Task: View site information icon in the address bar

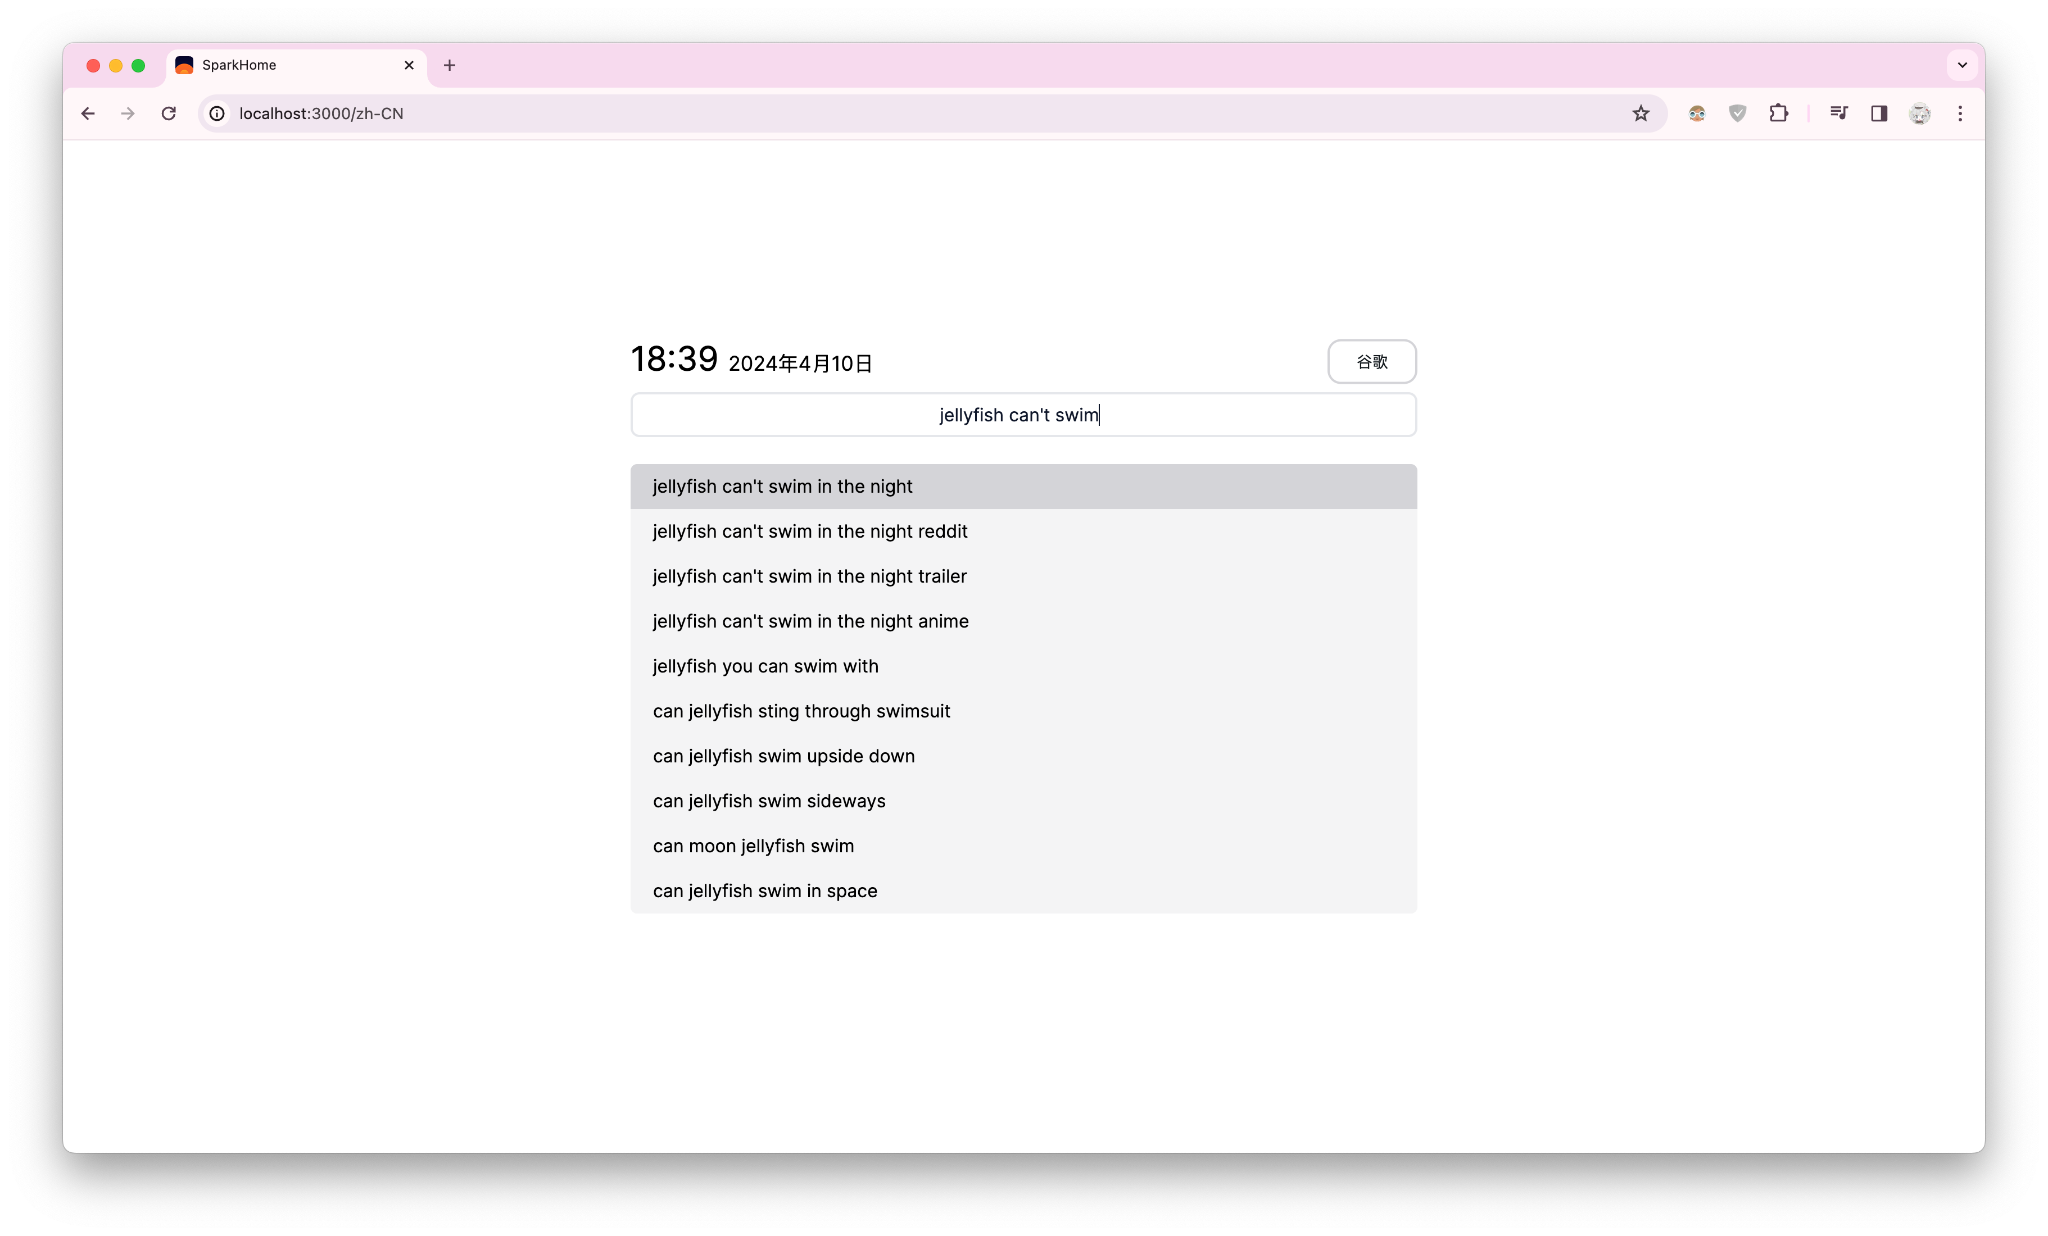Action: [217, 113]
